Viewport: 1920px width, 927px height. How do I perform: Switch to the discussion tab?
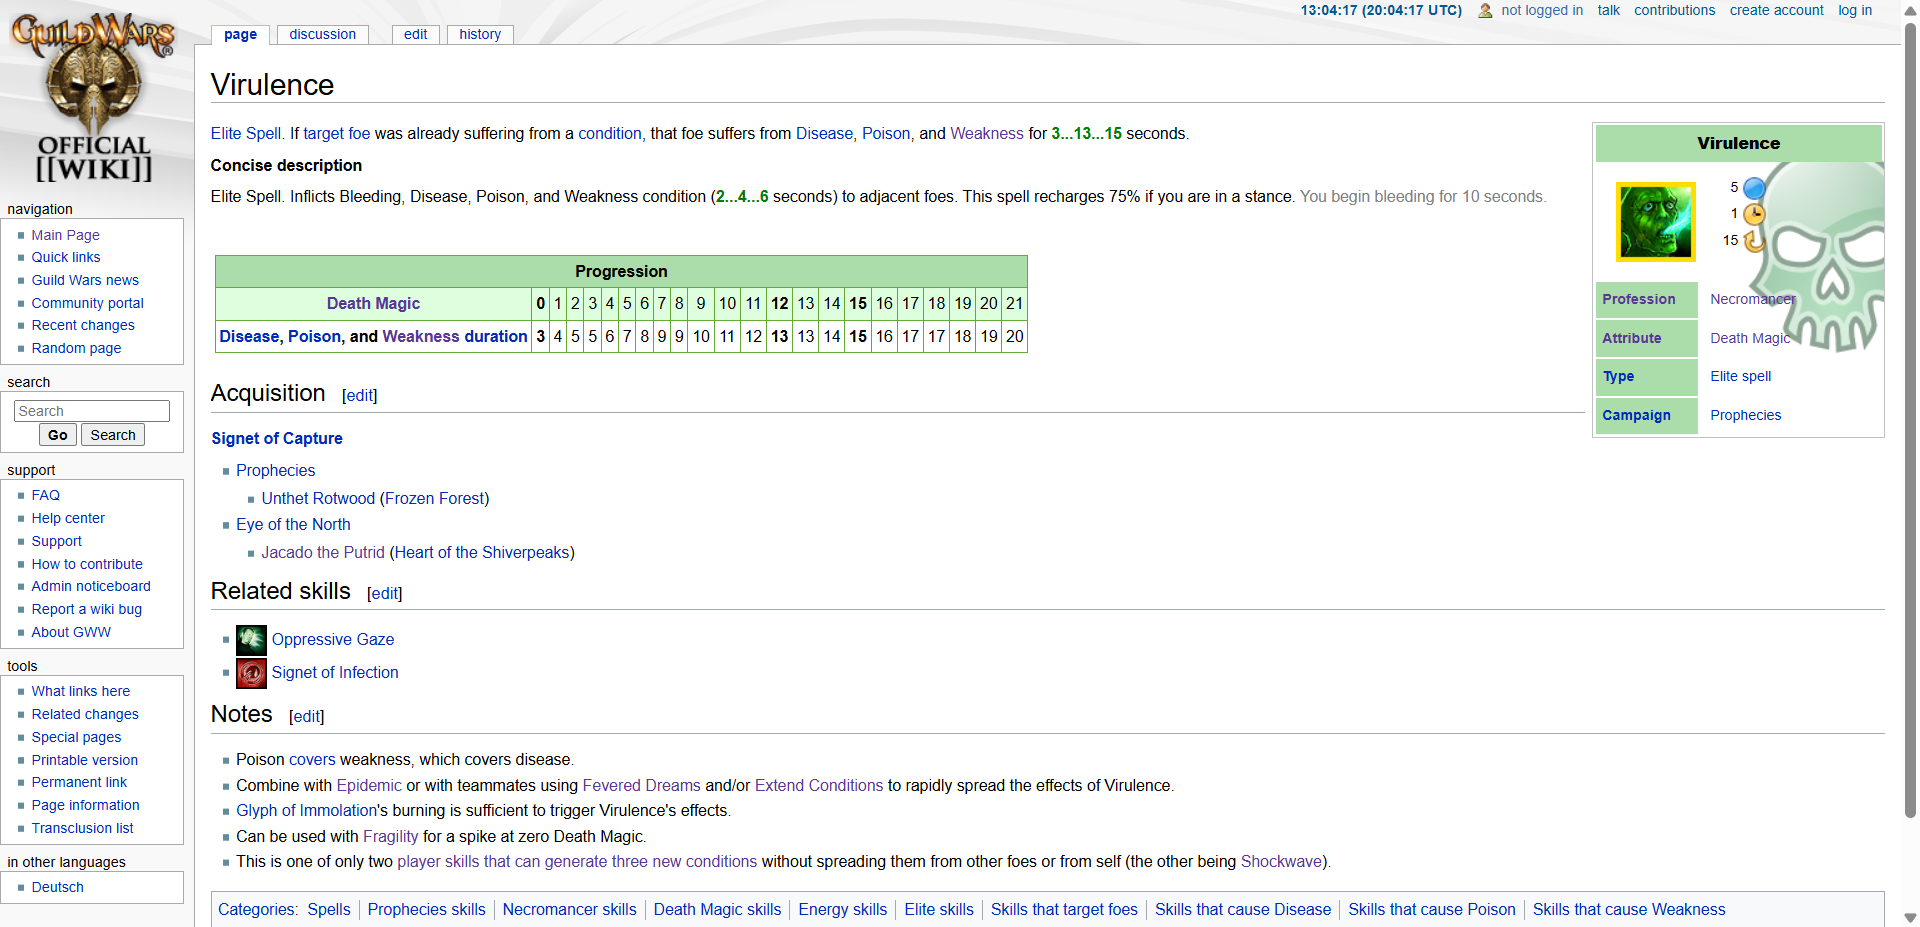[322, 34]
